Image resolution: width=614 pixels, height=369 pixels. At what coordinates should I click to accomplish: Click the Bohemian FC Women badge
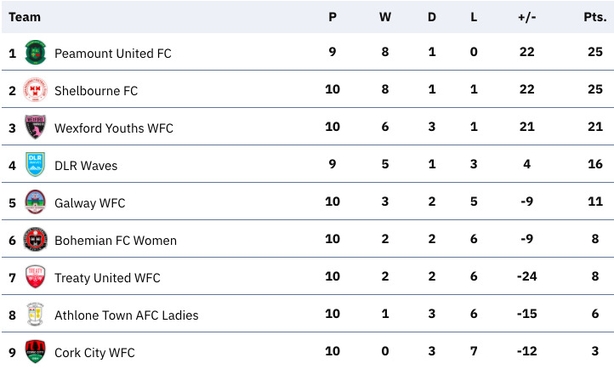tap(35, 239)
